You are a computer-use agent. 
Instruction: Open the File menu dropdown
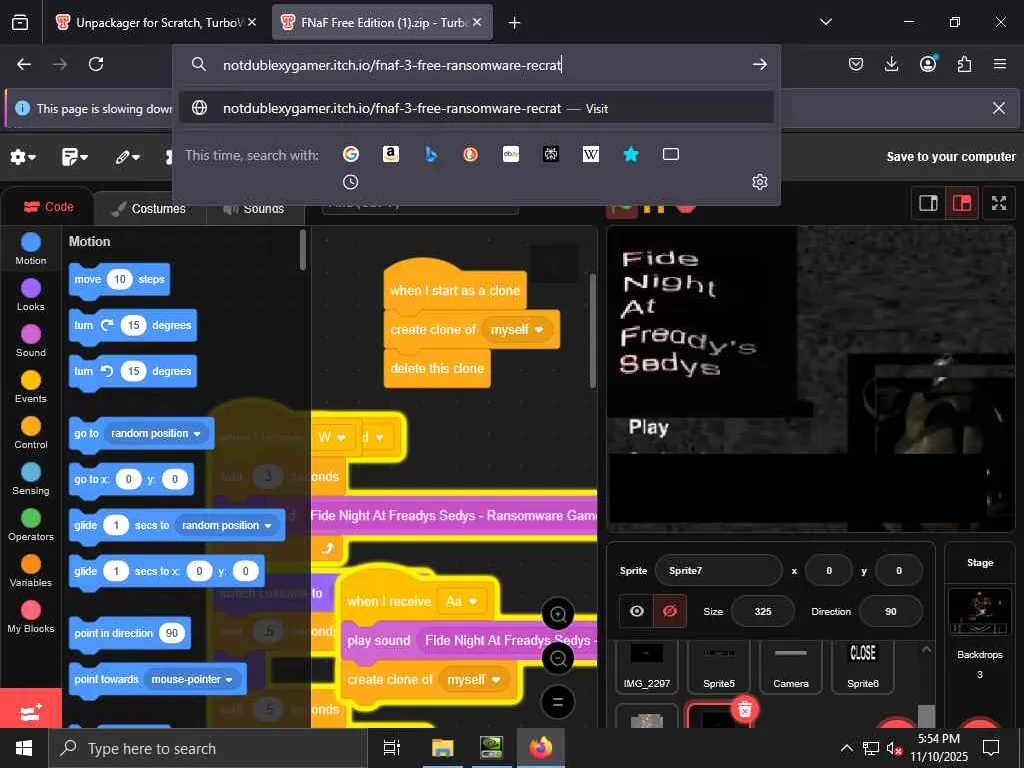pos(74,157)
